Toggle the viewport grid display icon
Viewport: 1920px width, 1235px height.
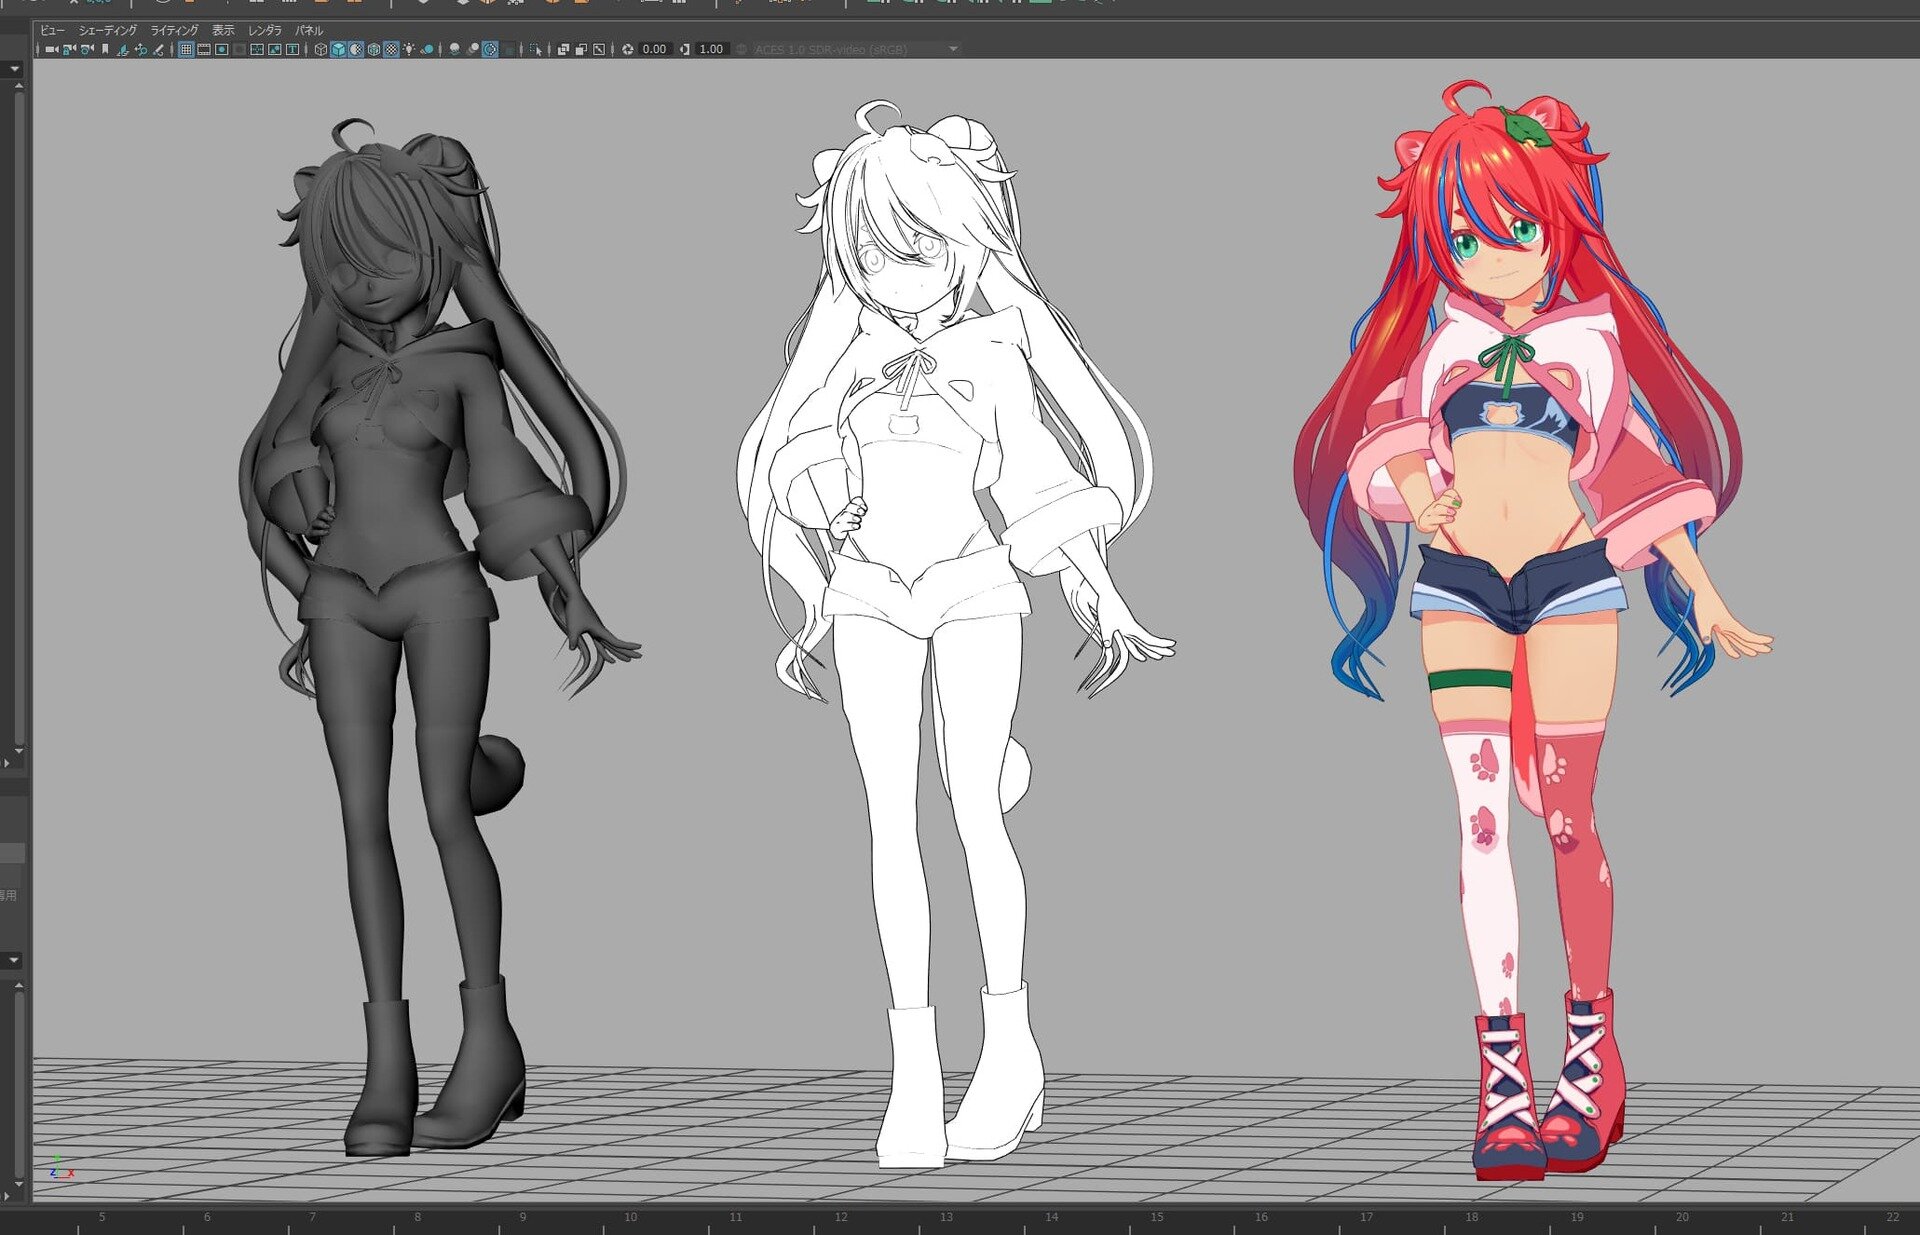click(x=186, y=49)
